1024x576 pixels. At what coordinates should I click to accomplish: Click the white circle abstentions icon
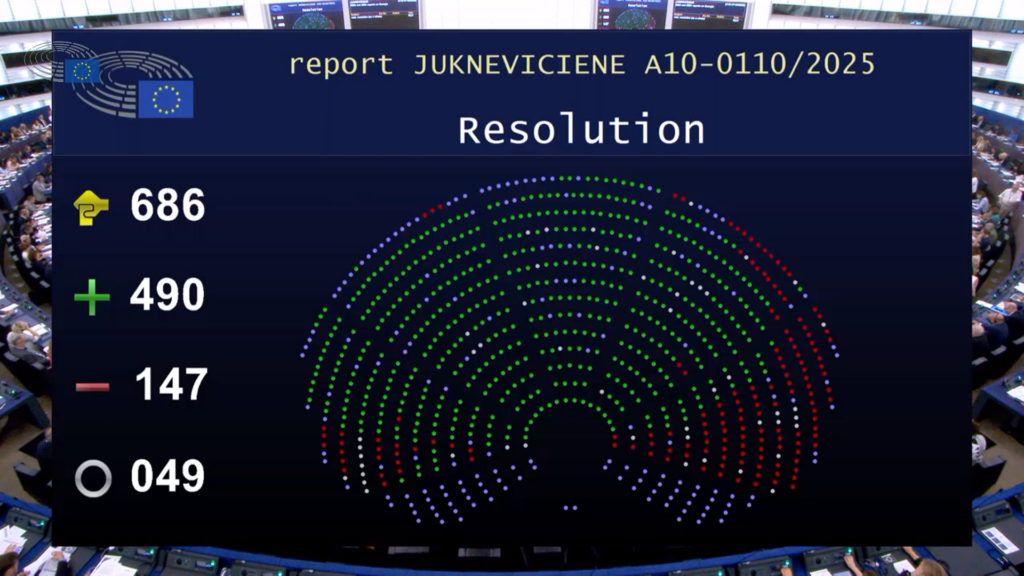[x=93, y=478]
